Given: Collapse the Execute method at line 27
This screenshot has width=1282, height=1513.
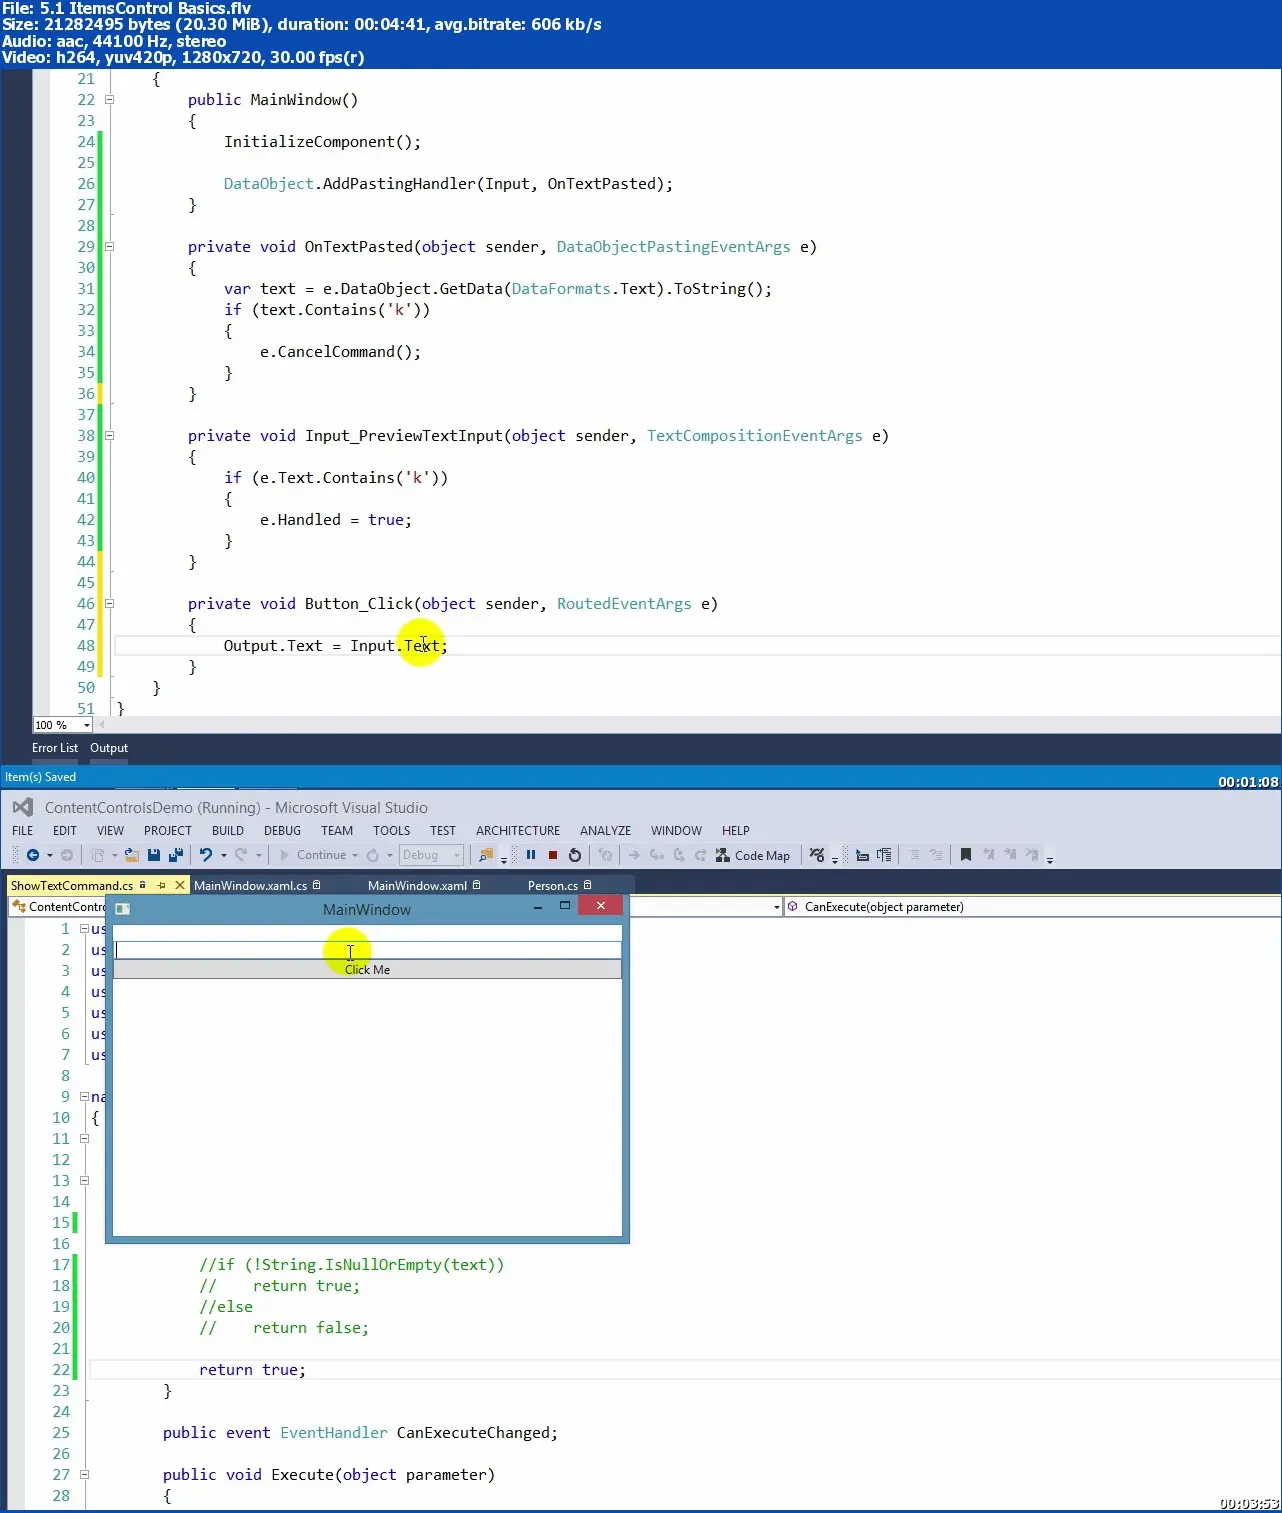Looking at the screenshot, I should [x=85, y=1475].
